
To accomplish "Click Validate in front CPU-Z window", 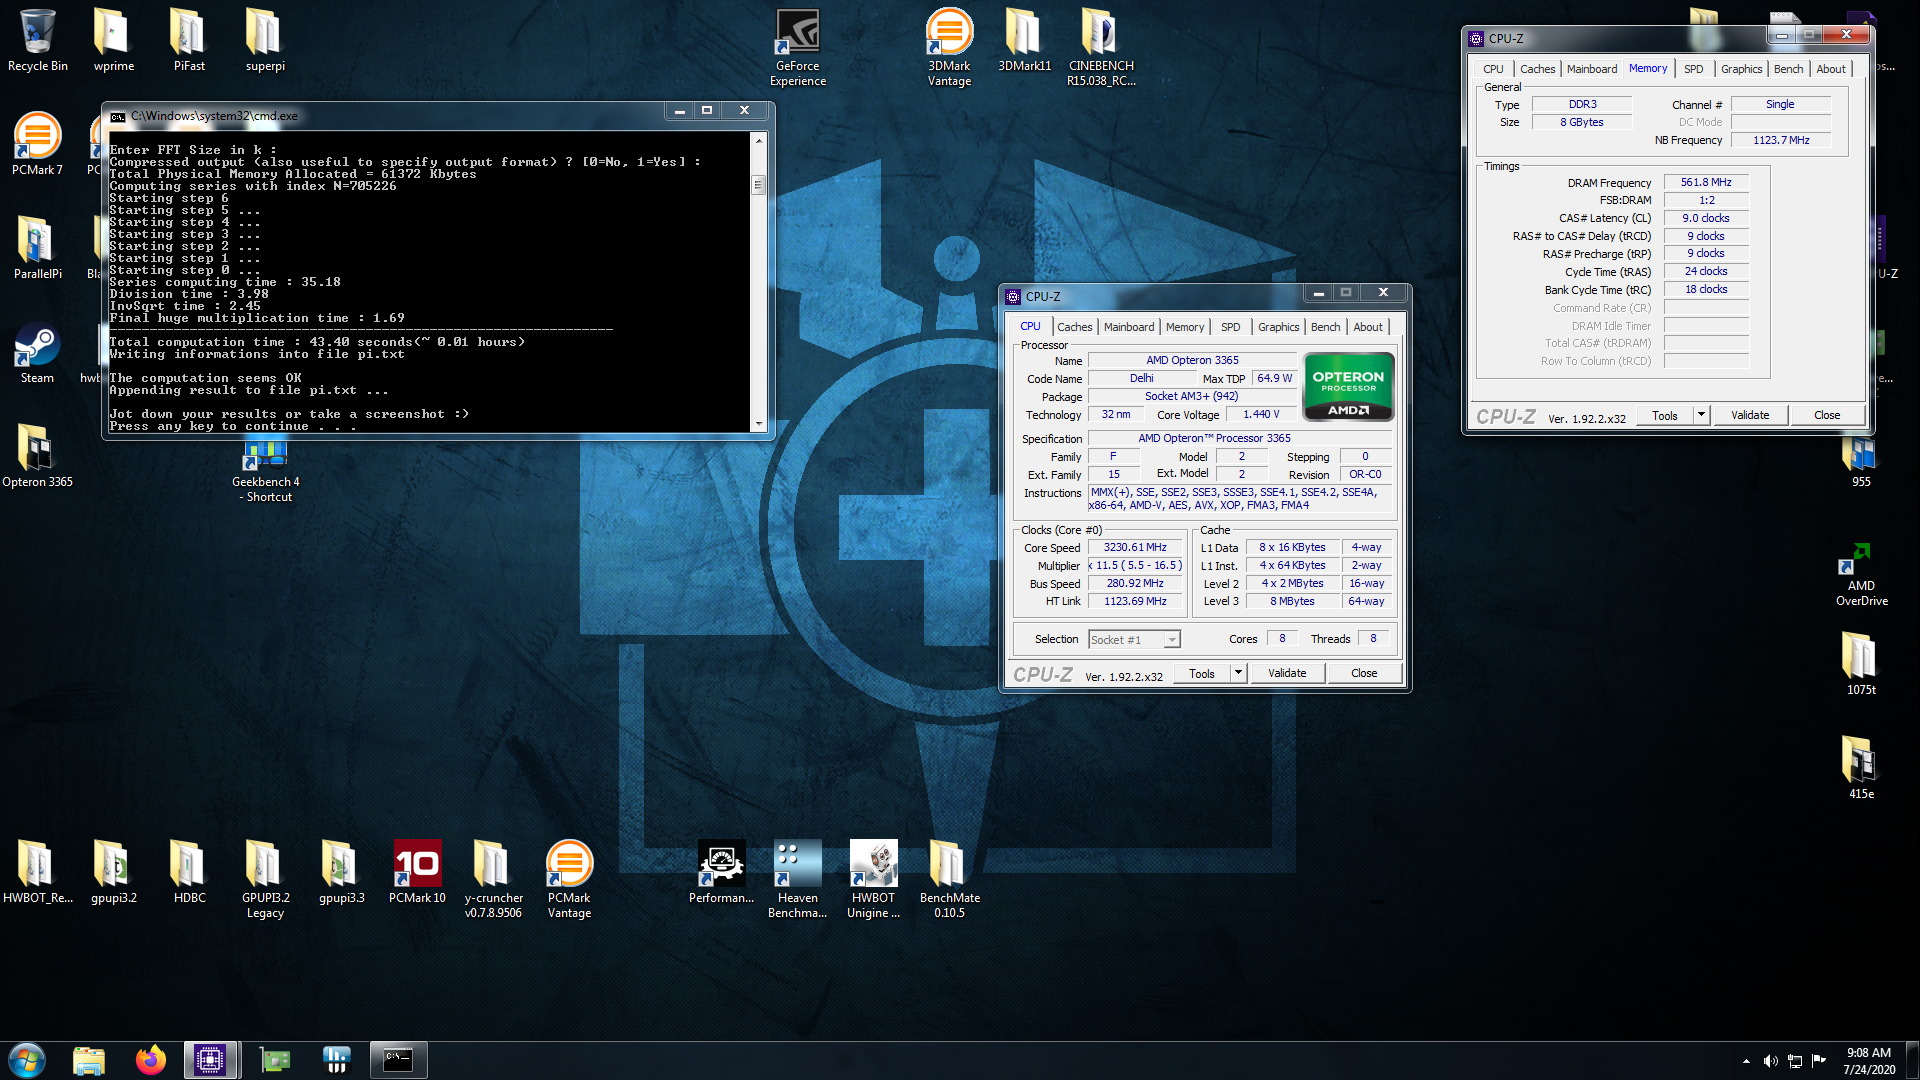I will point(1287,673).
